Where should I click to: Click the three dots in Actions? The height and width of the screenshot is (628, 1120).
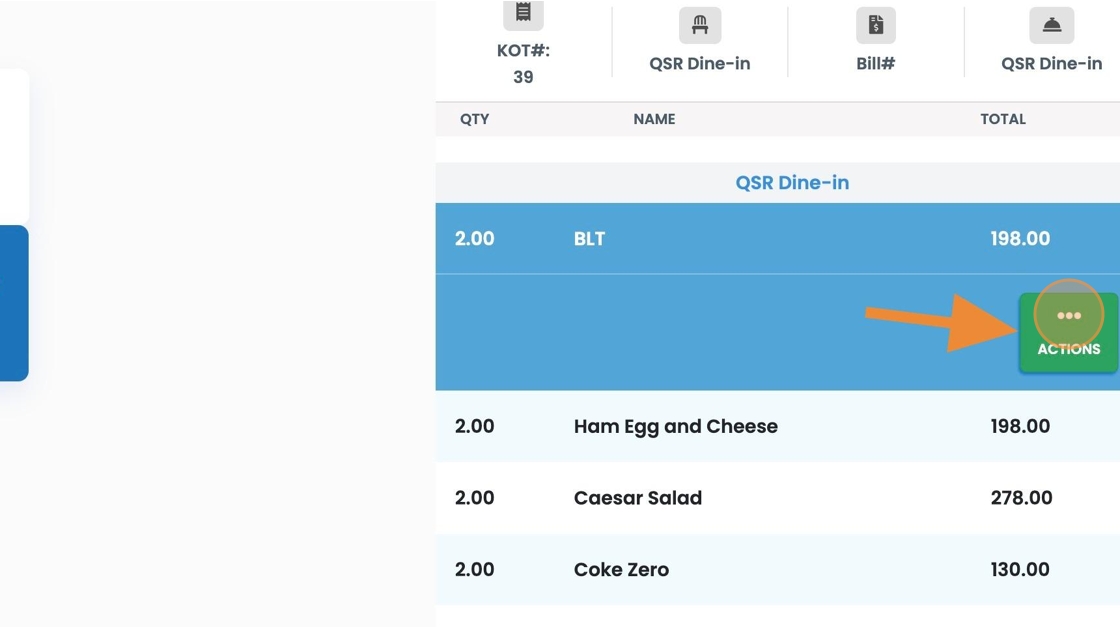click(1069, 316)
